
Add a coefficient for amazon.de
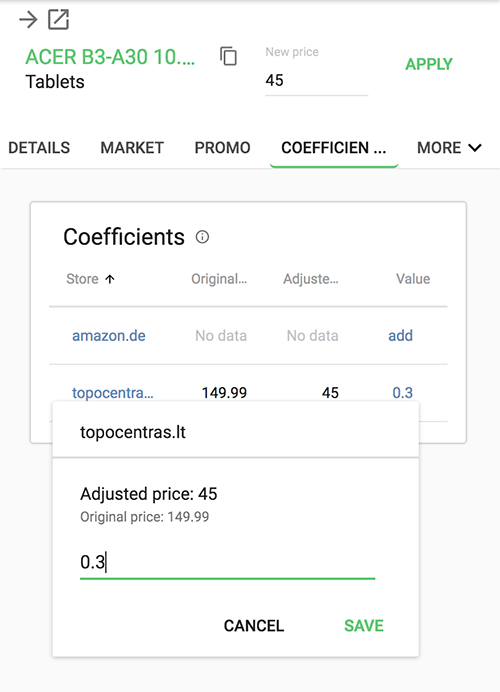click(x=400, y=336)
